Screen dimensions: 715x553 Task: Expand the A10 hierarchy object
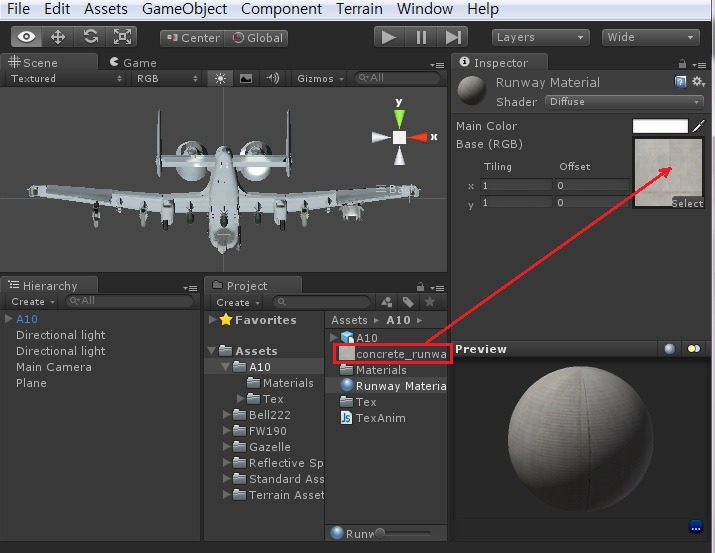[x=8, y=319]
